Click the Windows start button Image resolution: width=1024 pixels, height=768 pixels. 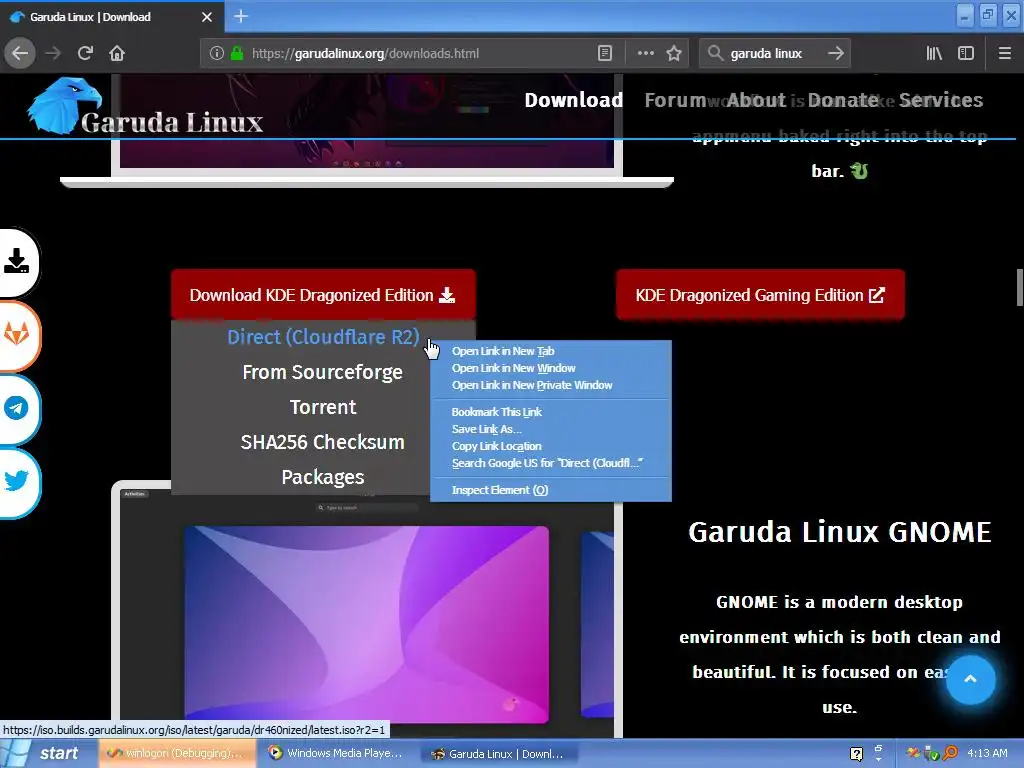[48, 753]
